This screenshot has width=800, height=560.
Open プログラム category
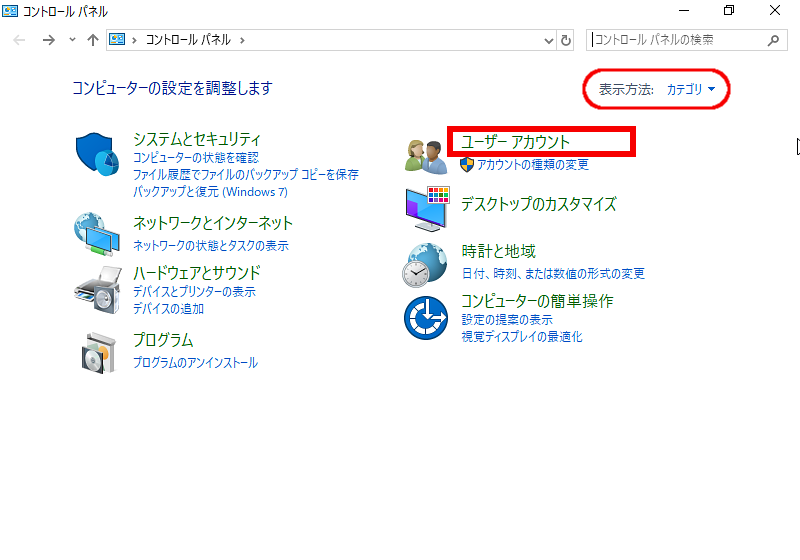coord(163,340)
